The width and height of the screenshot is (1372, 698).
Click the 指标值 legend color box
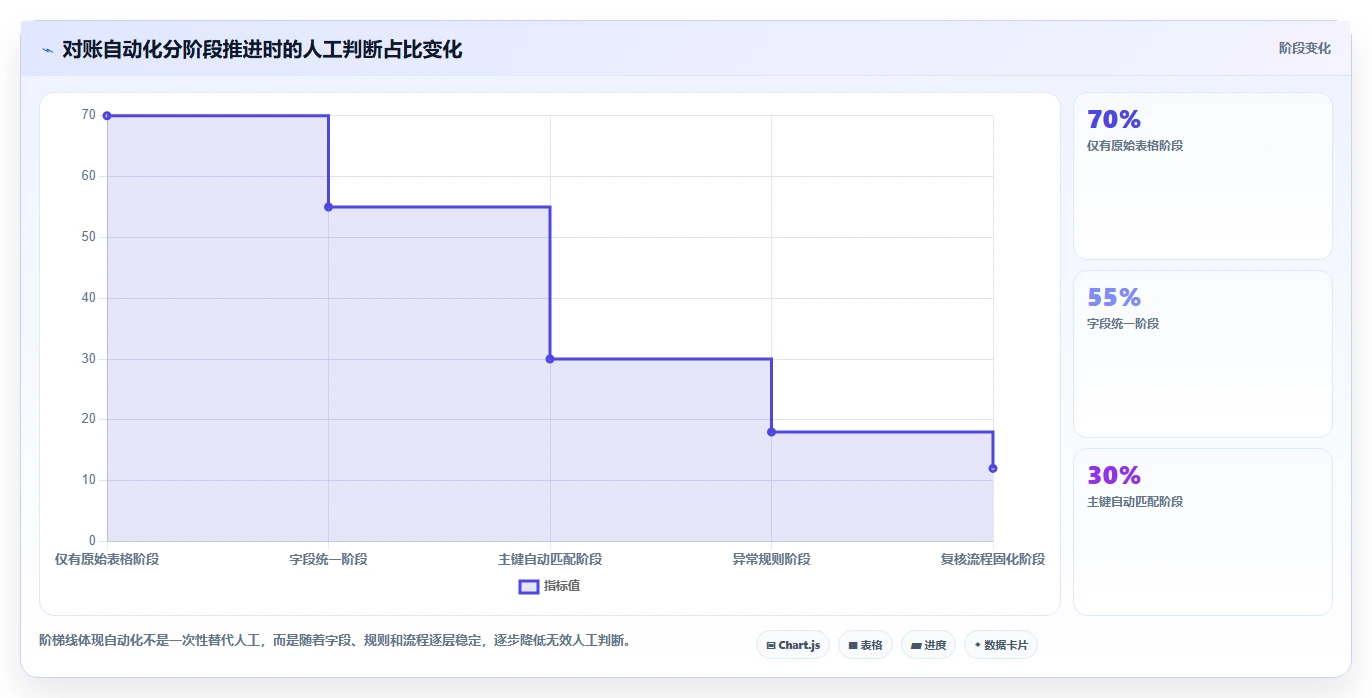[529, 586]
